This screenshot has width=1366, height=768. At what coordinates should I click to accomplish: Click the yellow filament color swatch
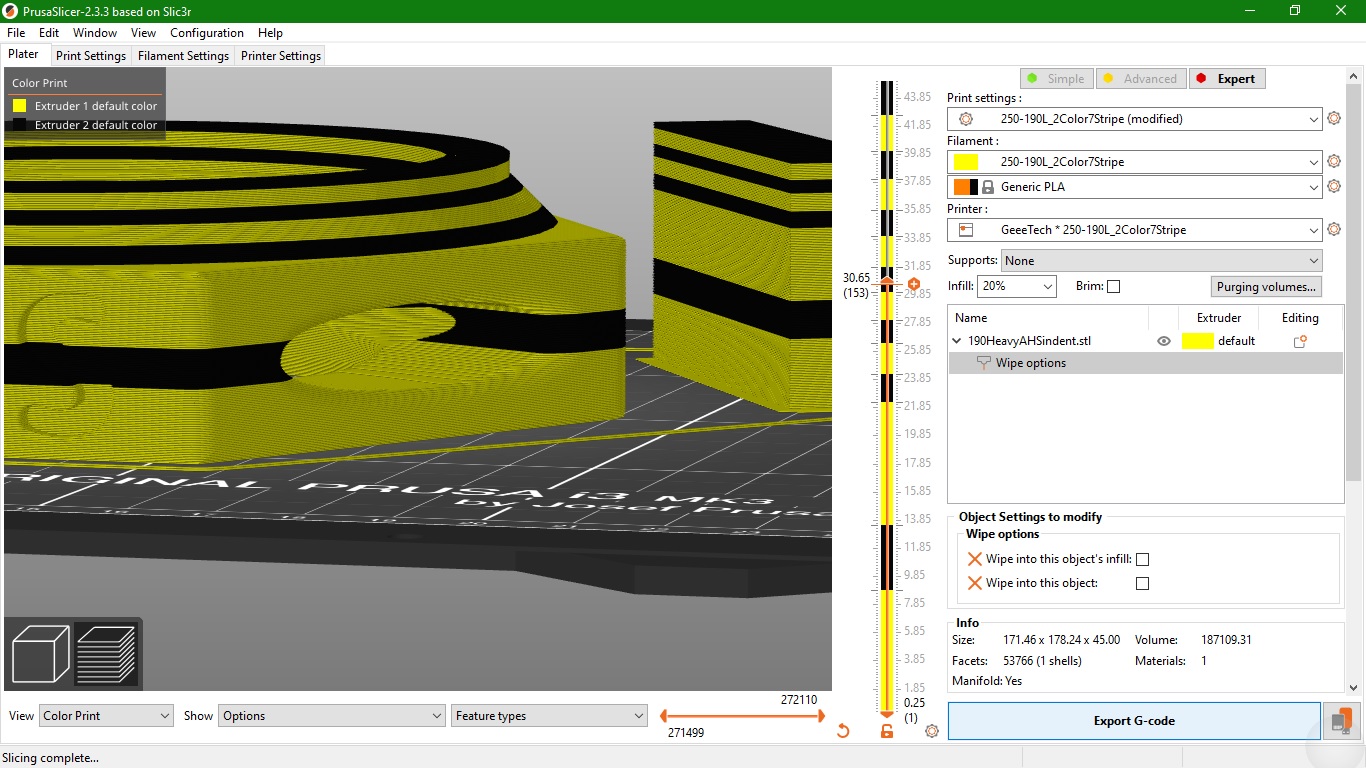965,162
